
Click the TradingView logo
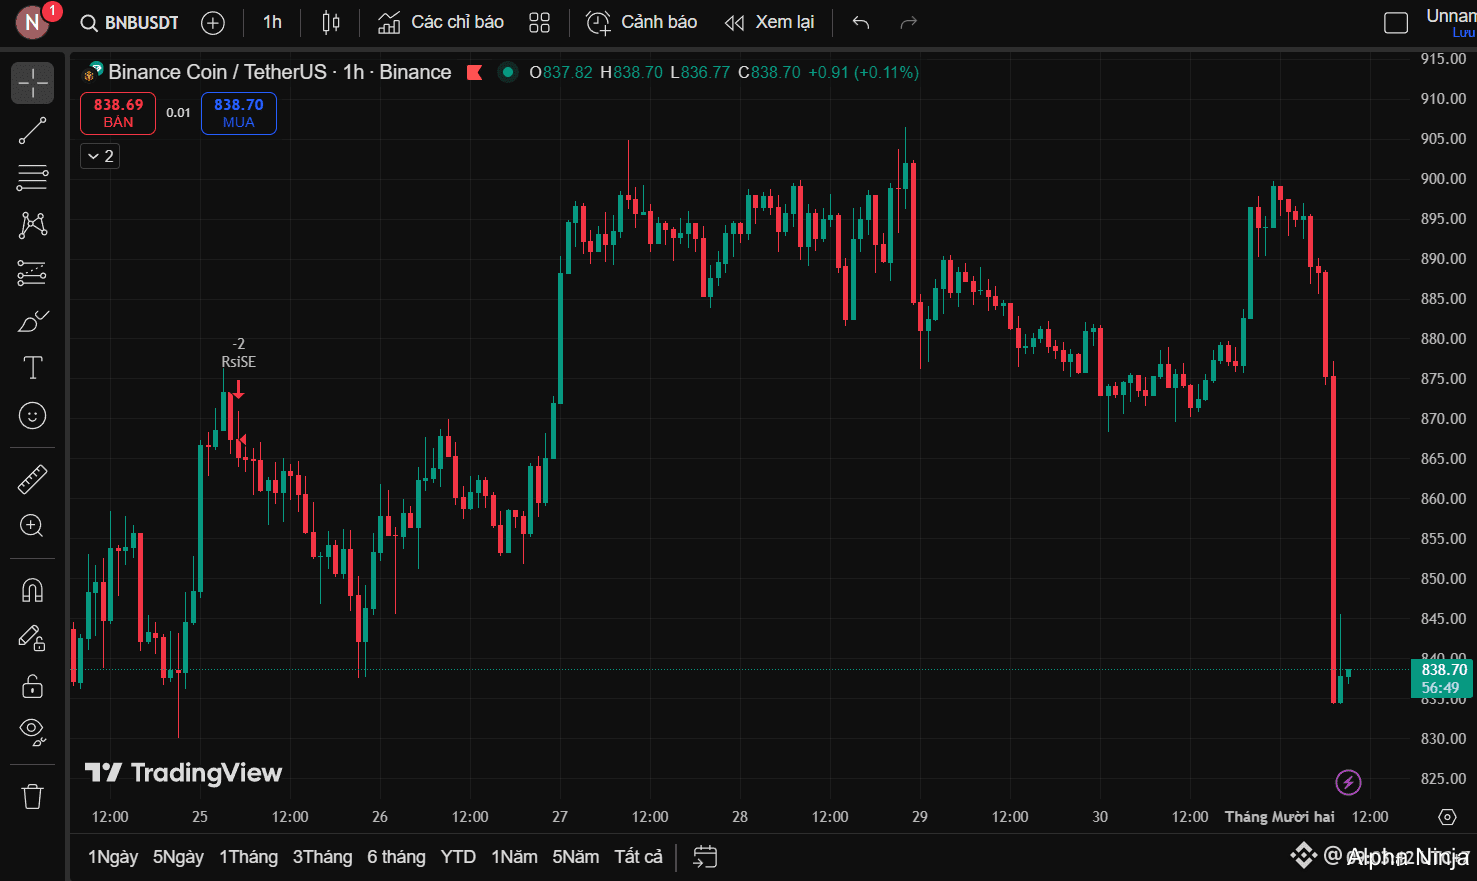pyautogui.click(x=184, y=772)
